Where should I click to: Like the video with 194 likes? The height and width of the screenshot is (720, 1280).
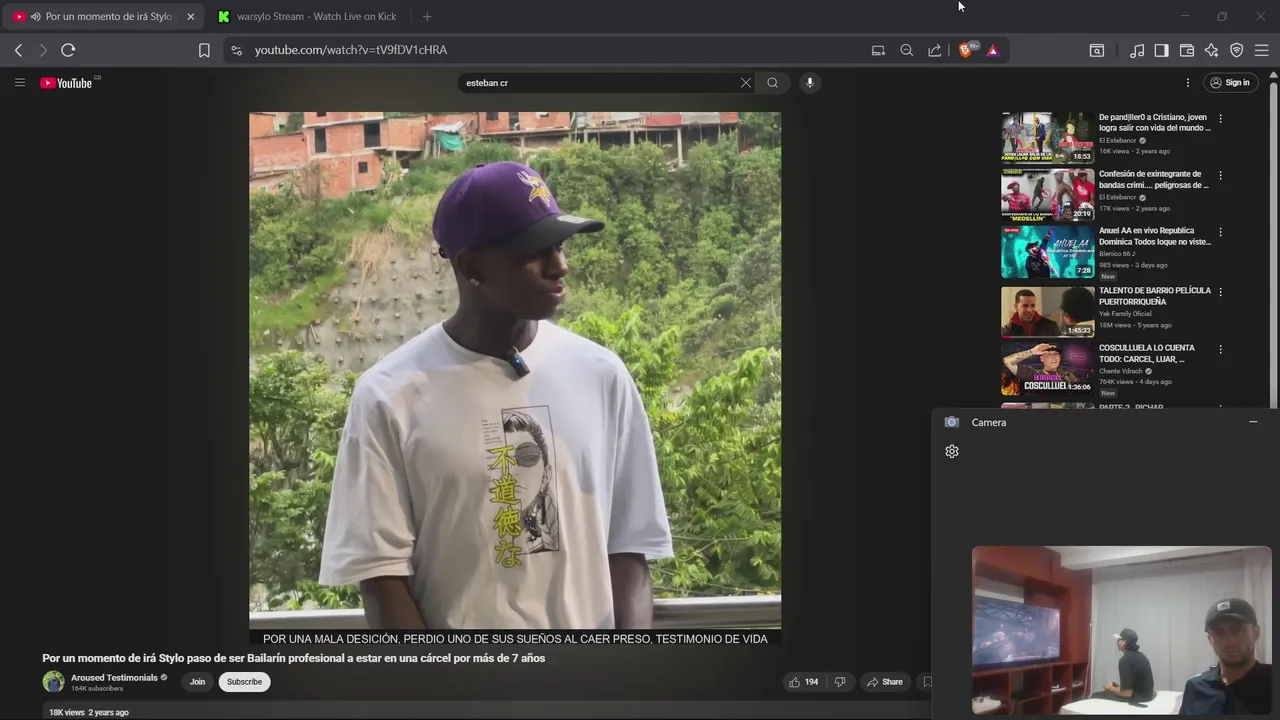click(803, 682)
